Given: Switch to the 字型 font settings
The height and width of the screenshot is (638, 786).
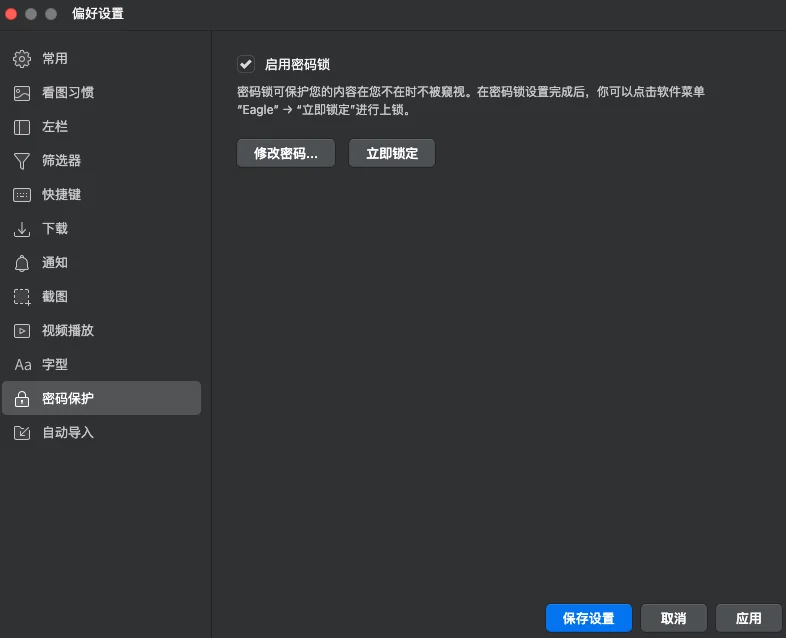Looking at the screenshot, I should pos(54,365).
